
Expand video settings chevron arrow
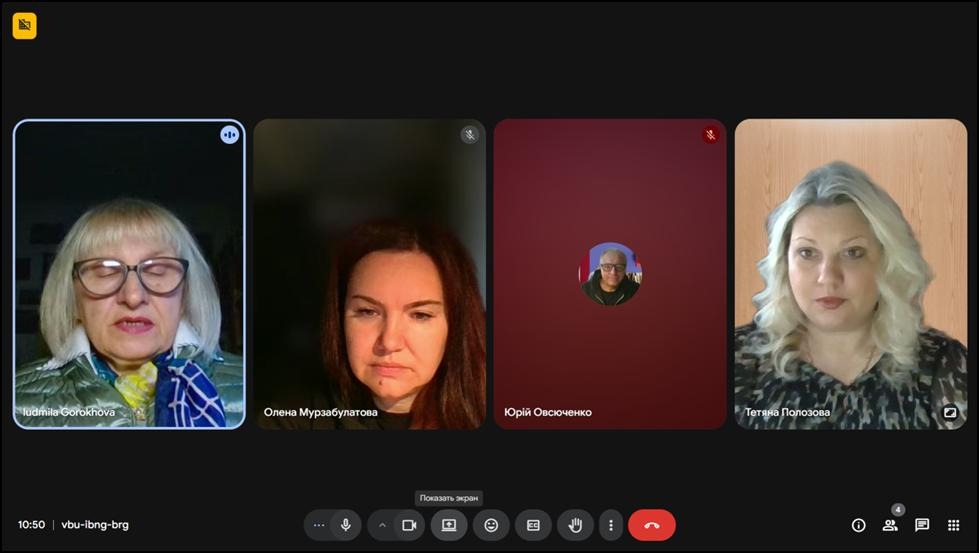point(382,525)
